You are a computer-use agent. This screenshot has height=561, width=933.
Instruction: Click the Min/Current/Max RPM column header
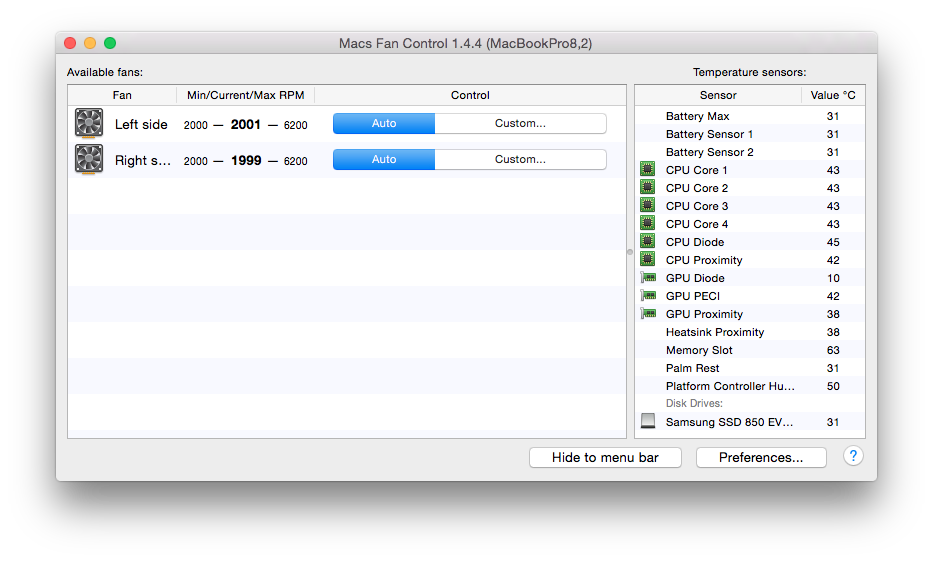pyautogui.click(x=245, y=95)
